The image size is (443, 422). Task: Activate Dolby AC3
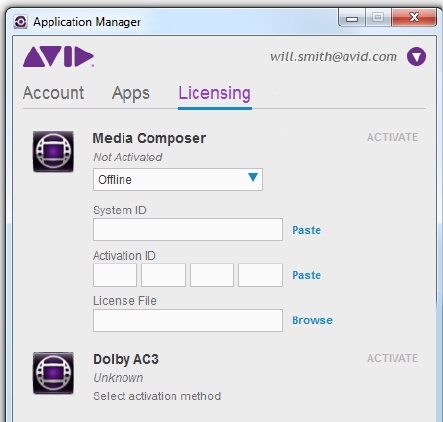(x=392, y=358)
